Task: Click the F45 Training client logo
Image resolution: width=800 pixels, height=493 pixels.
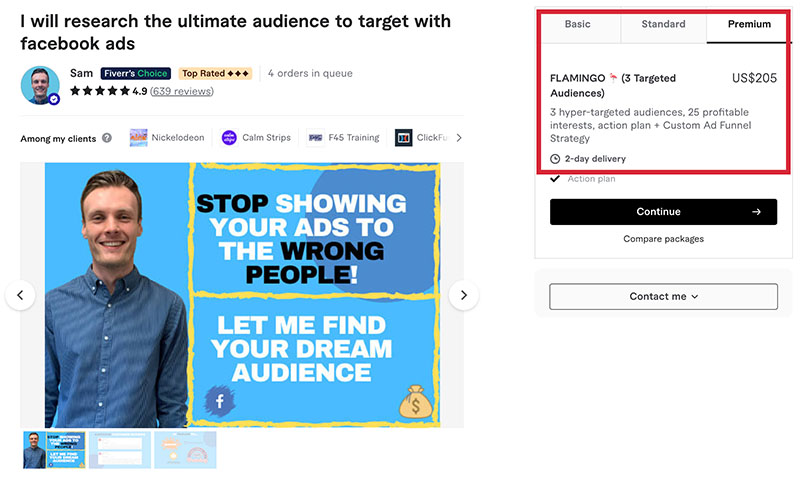Action: coord(315,138)
